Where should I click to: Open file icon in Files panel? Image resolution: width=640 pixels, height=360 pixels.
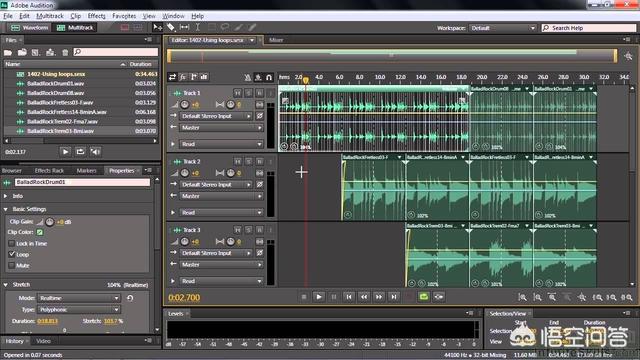coord(8,52)
